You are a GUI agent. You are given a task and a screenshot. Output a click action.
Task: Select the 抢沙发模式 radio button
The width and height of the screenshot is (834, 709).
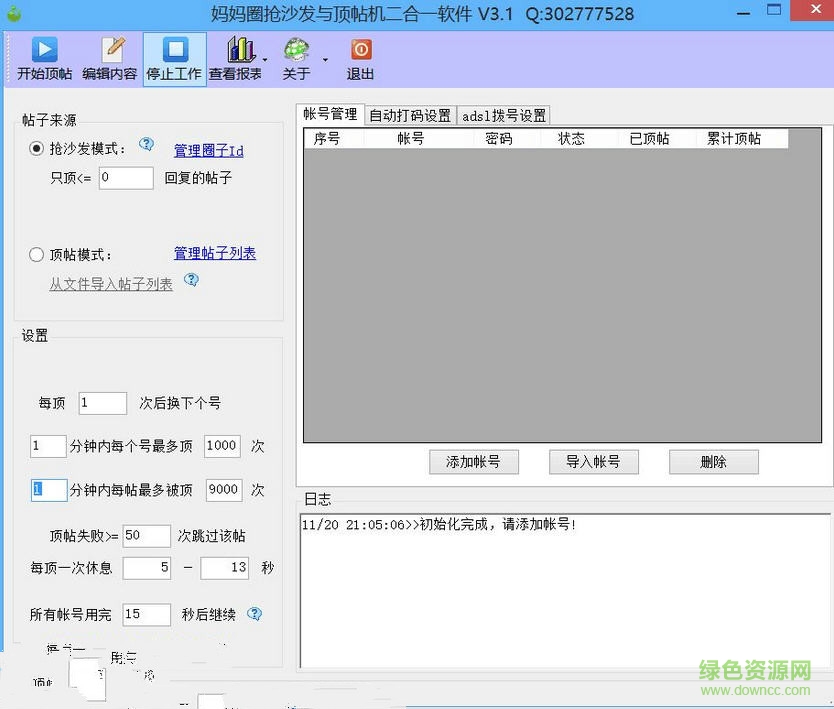(x=35, y=149)
